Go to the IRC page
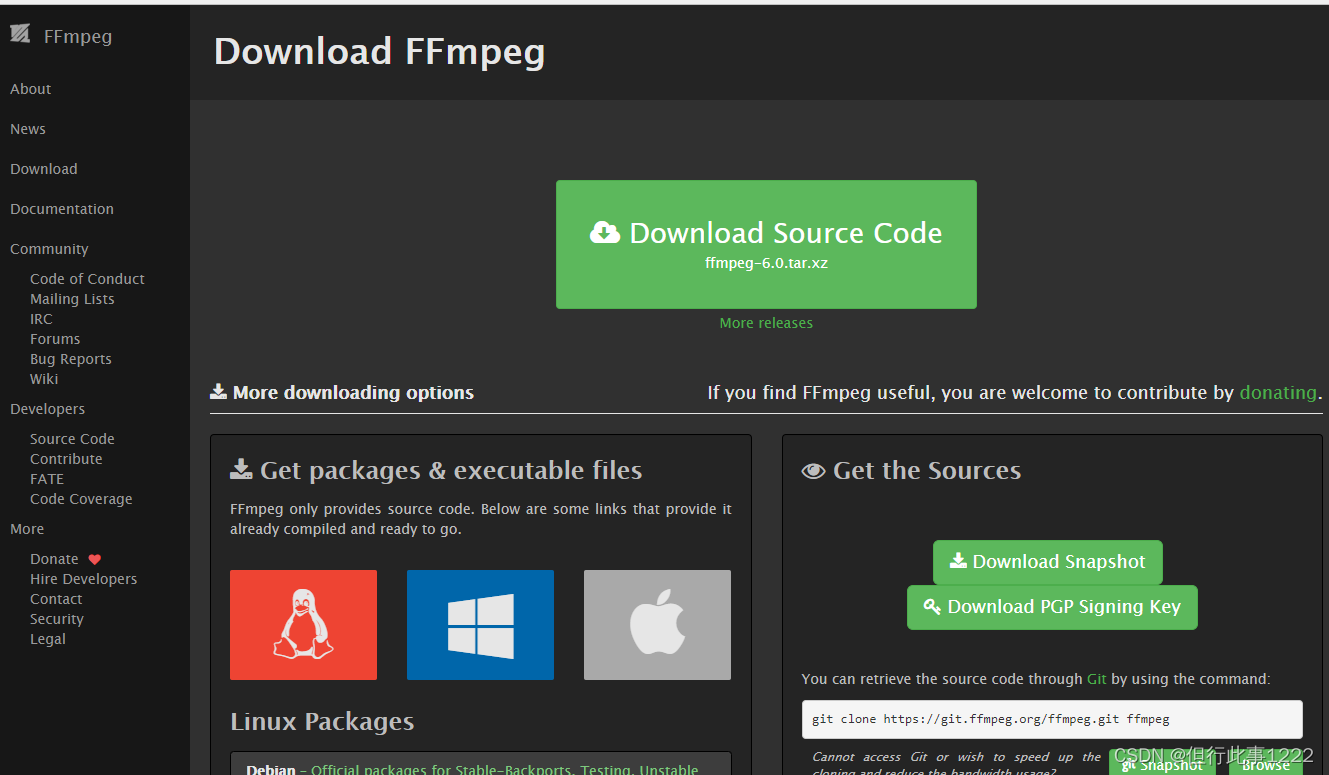1329x775 pixels. 41,319
